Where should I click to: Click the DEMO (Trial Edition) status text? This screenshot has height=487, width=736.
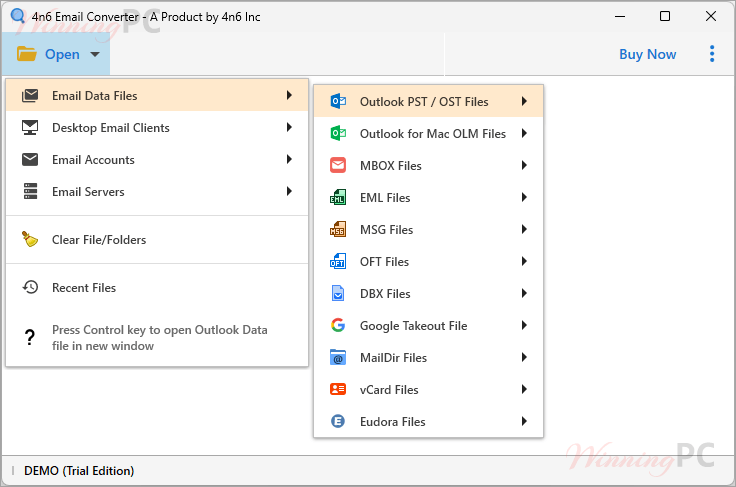[79, 471]
